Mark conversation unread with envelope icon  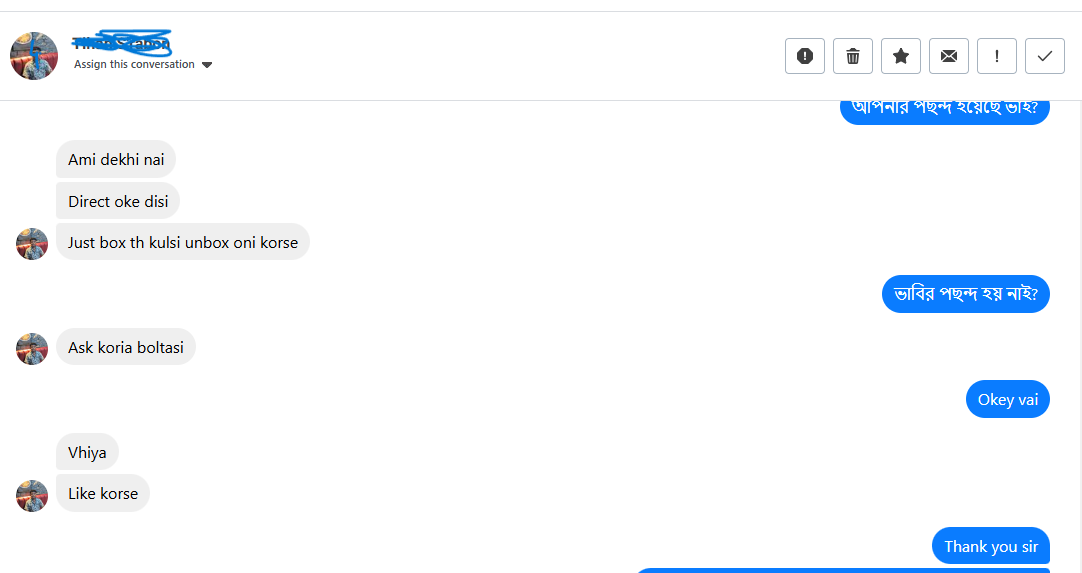pyautogui.click(x=949, y=56)
